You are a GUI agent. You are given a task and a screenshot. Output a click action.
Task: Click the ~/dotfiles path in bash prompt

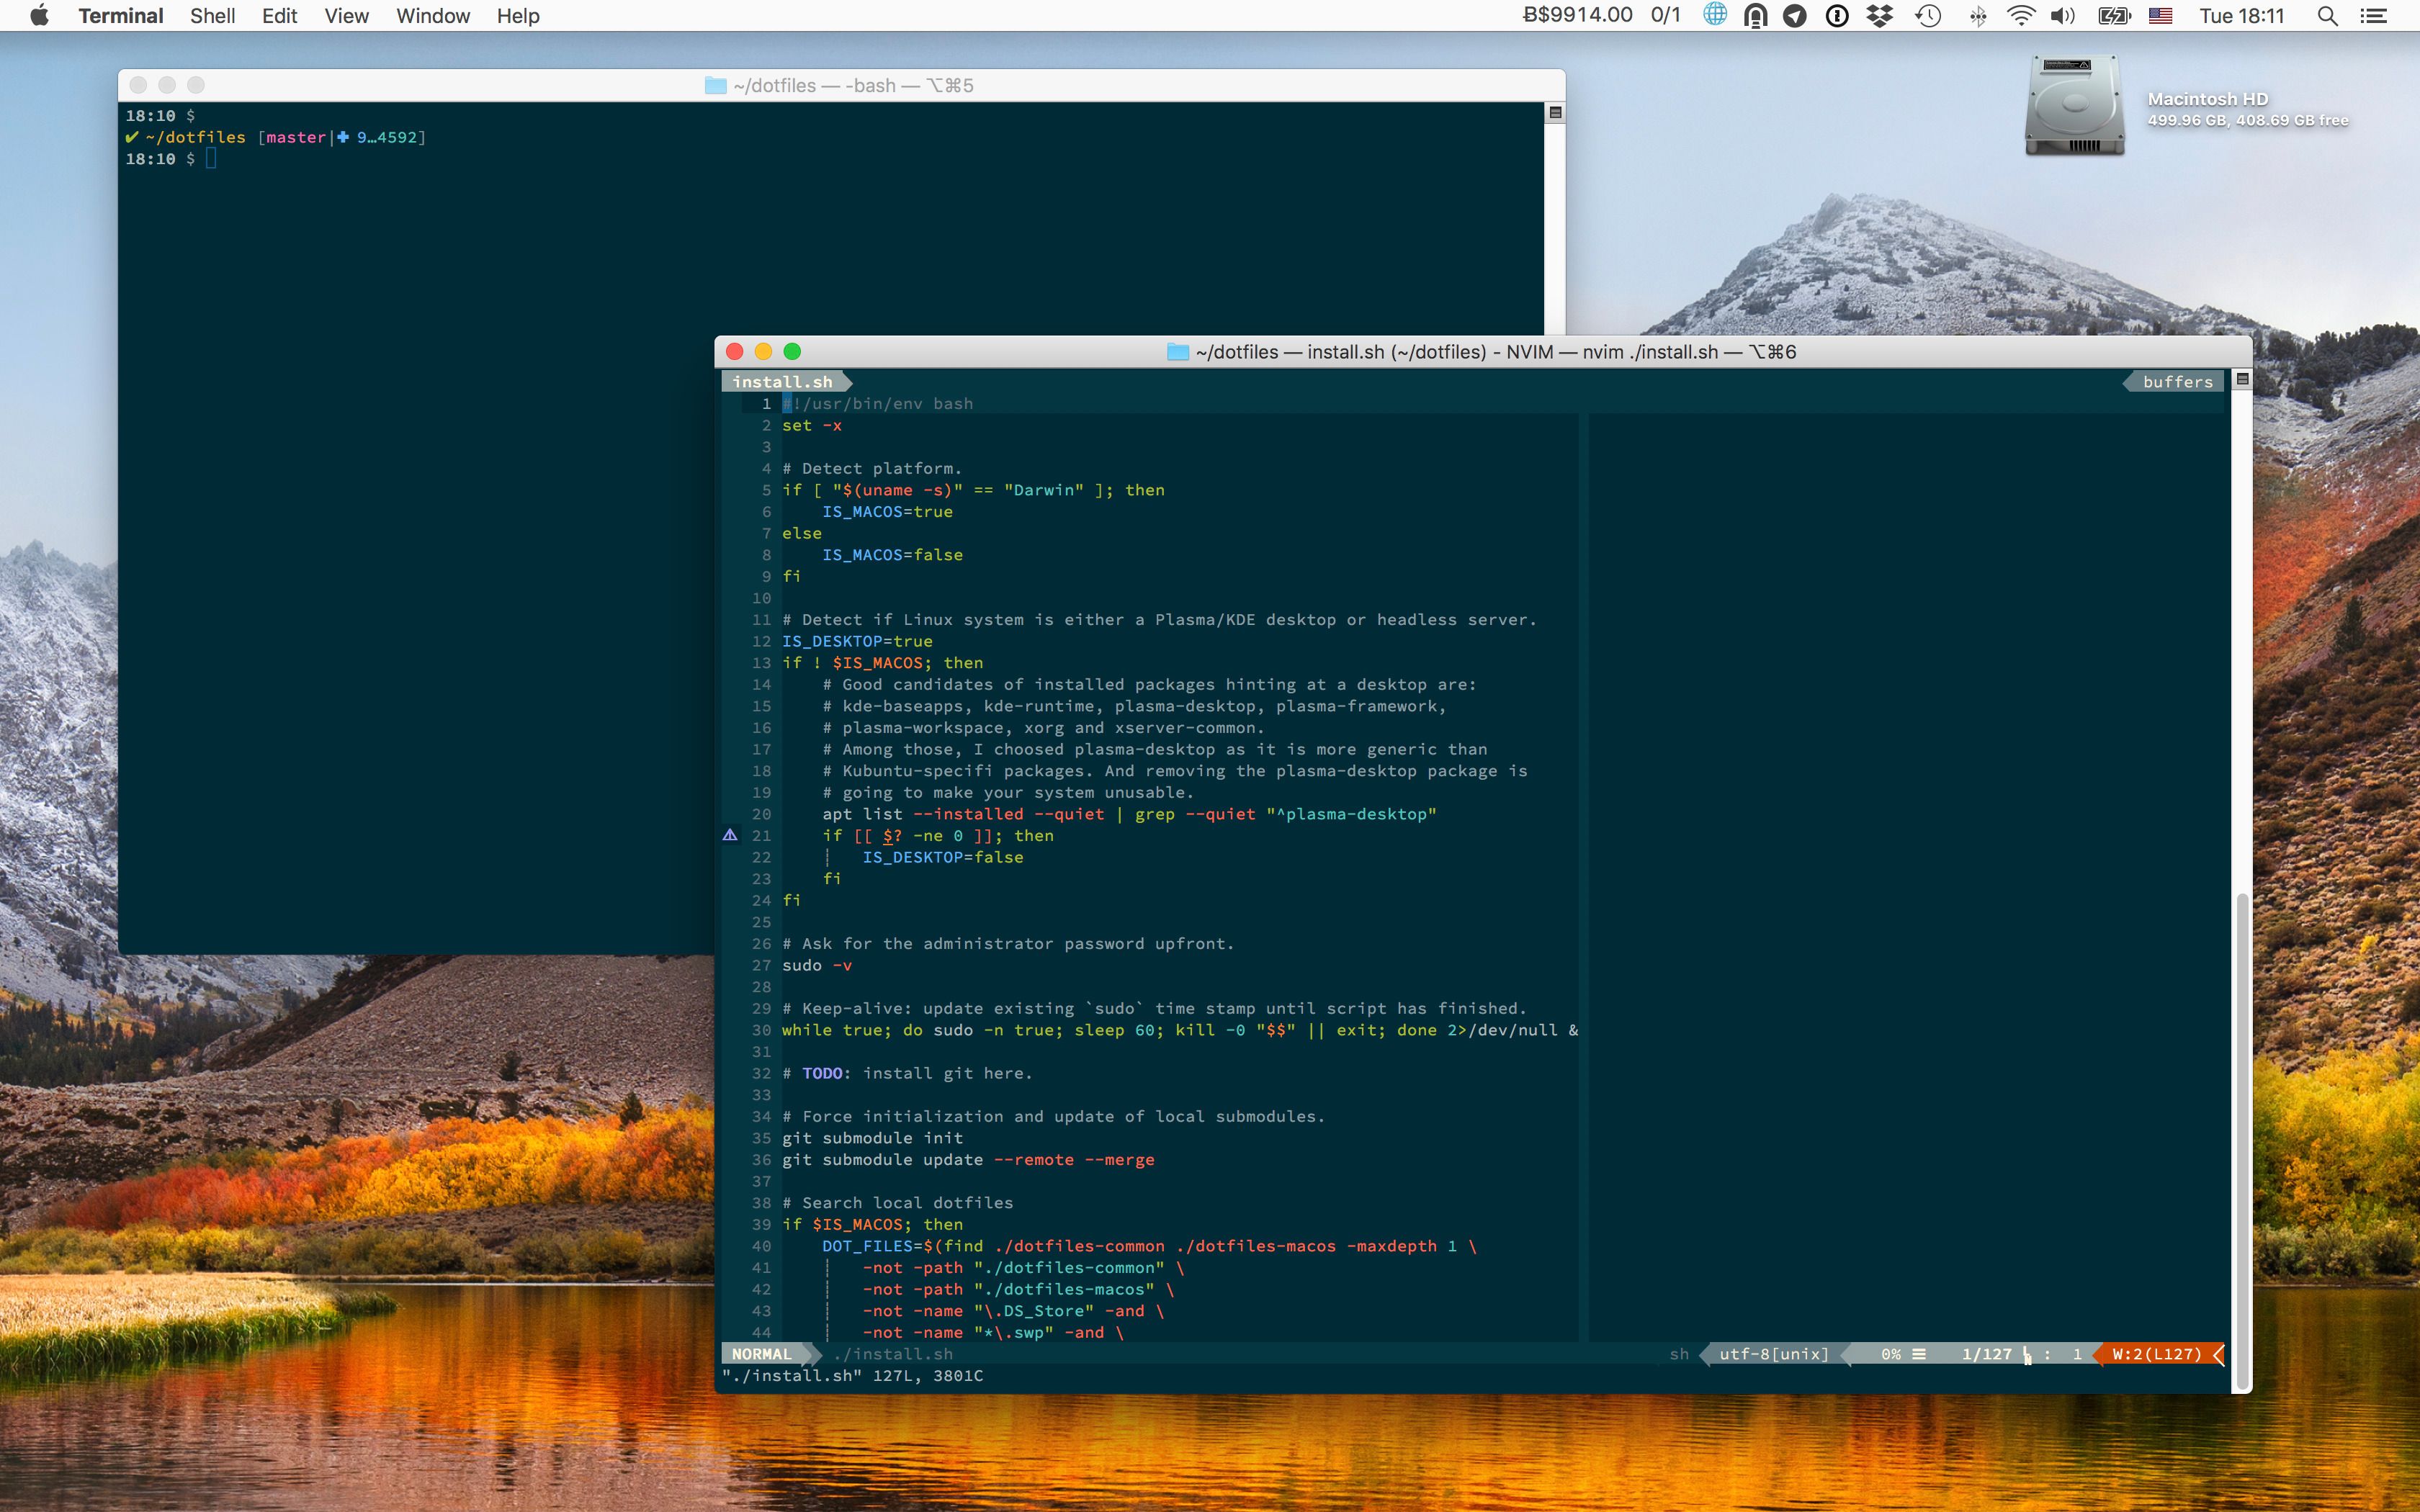[x=195, y=137]
